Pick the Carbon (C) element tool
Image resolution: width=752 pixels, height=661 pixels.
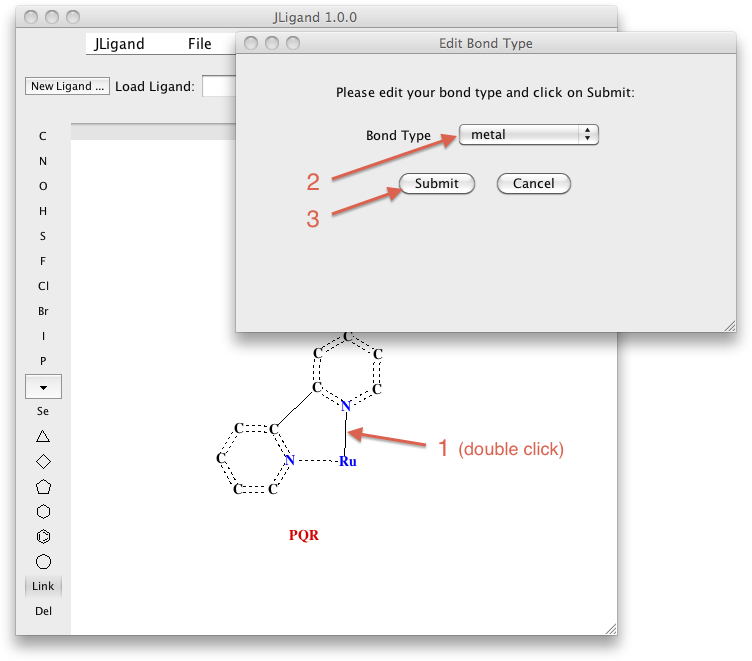[43, 136]
